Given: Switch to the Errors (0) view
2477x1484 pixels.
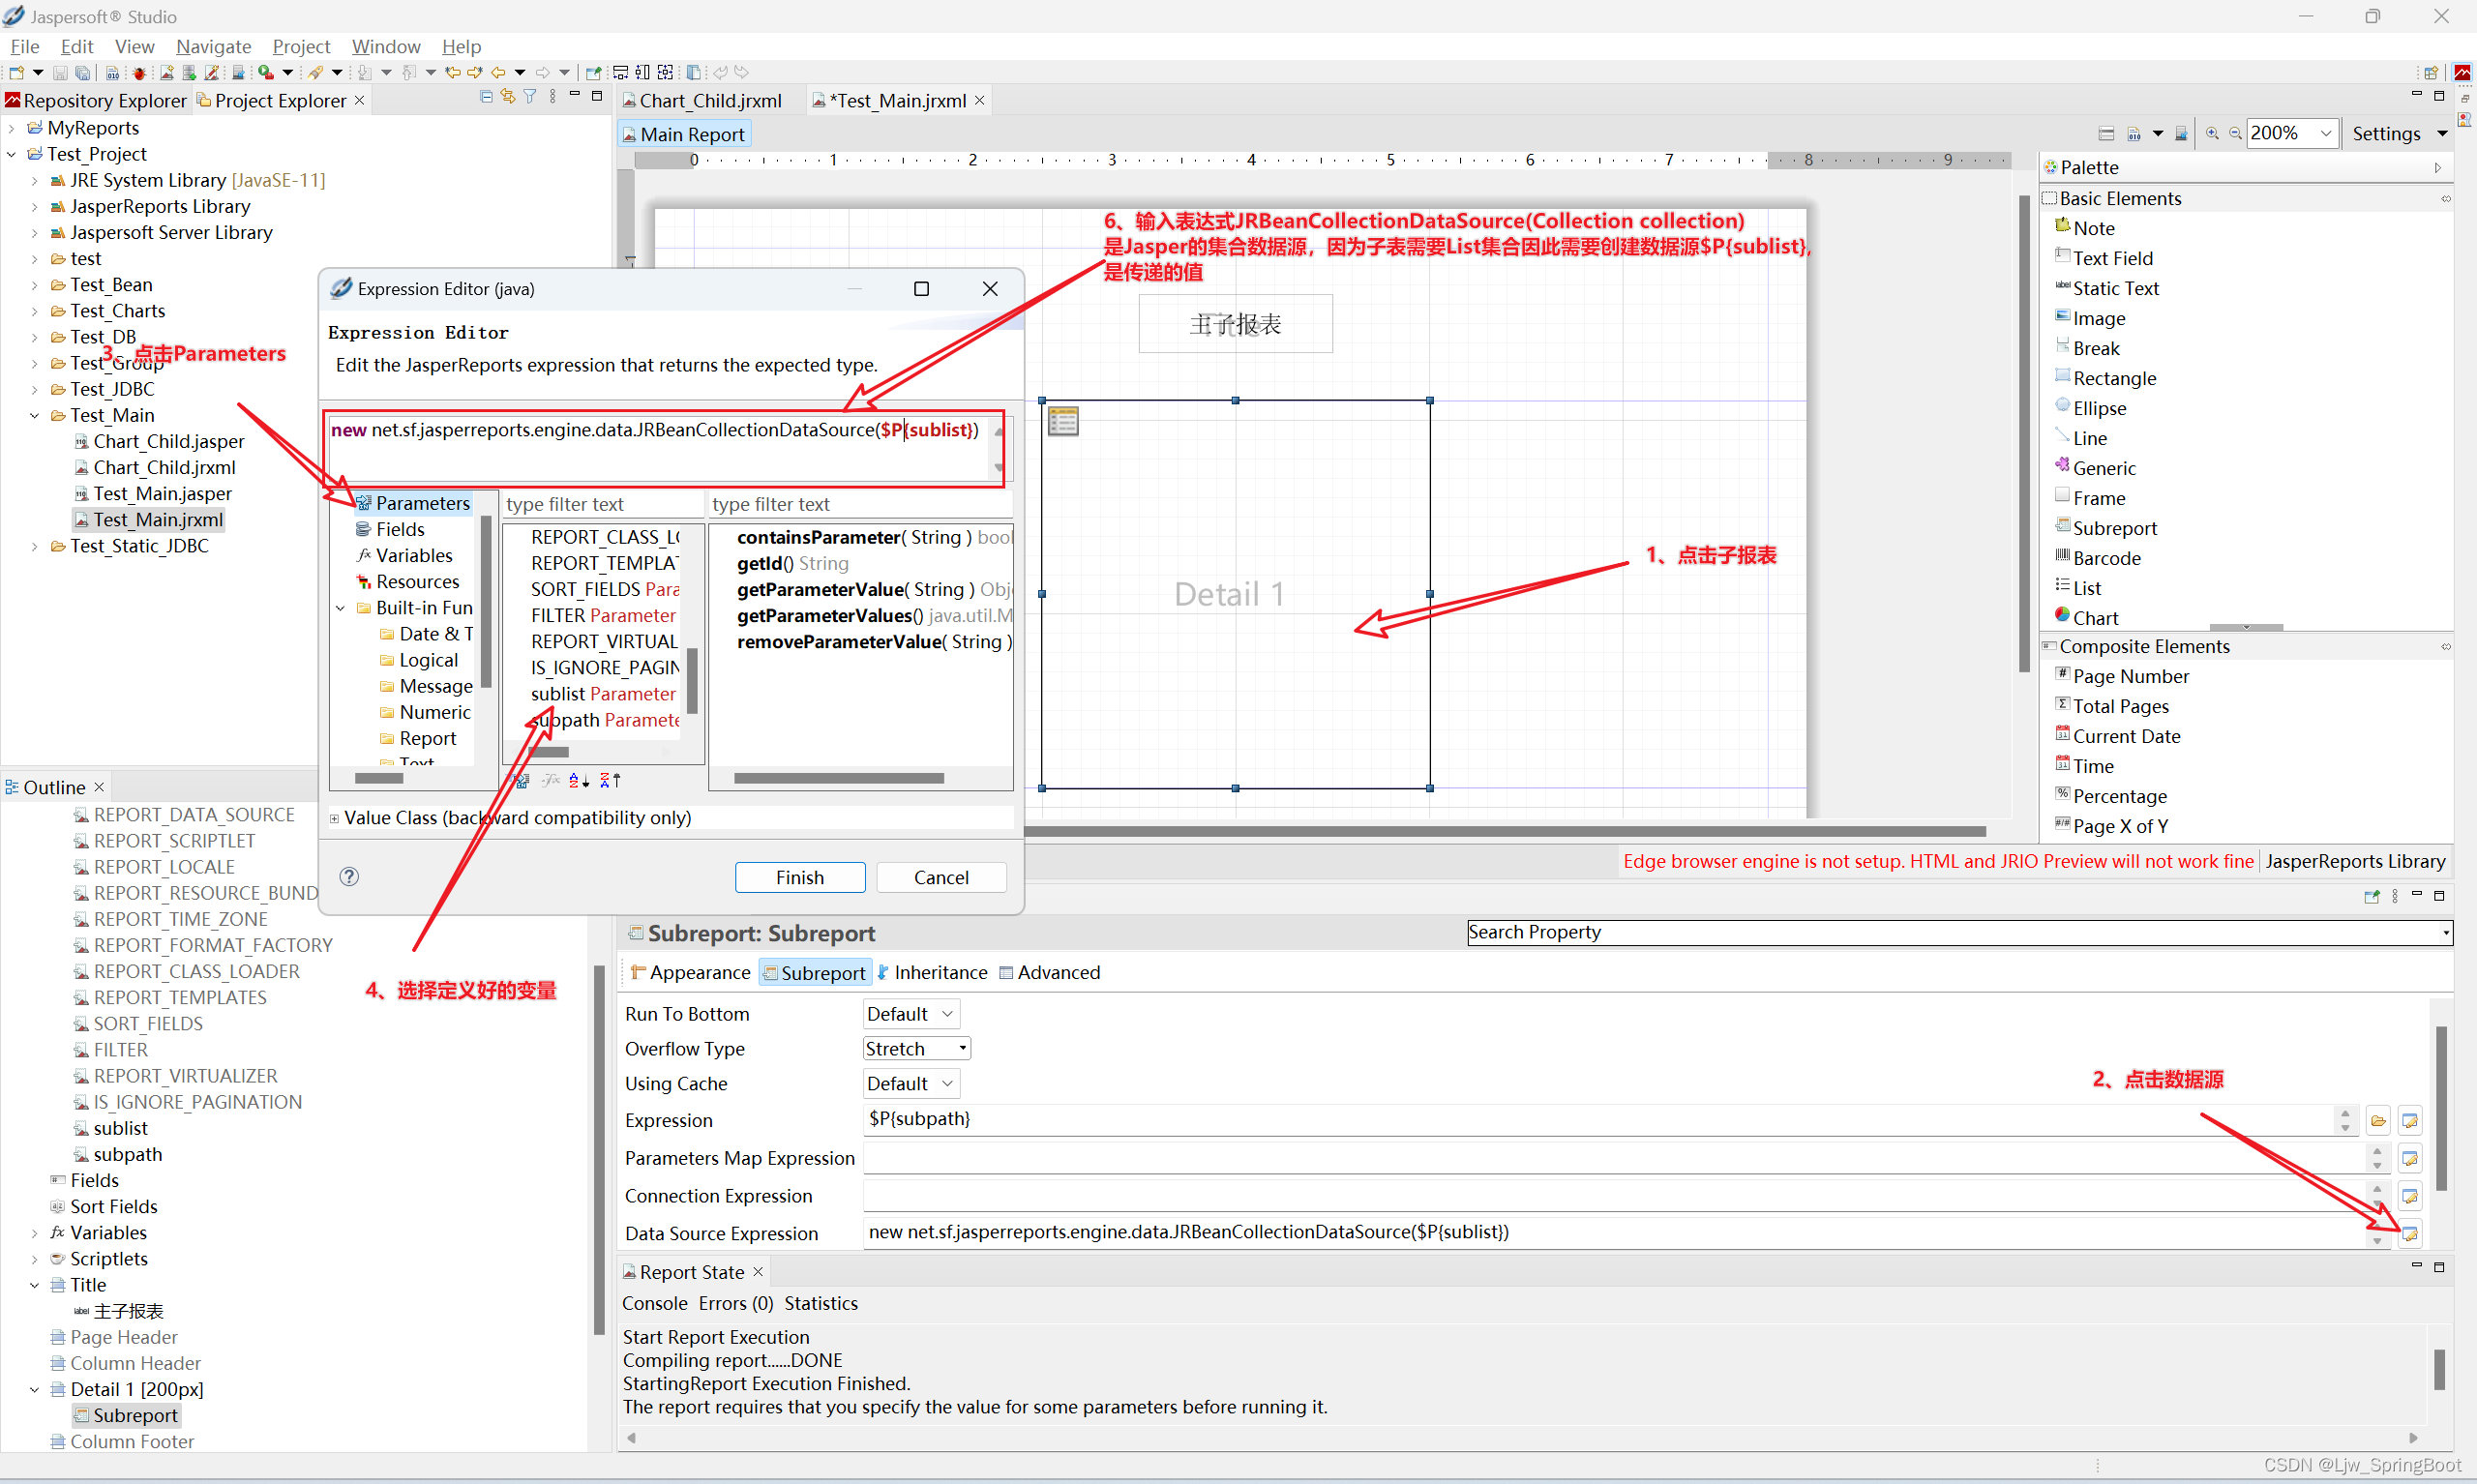Looking at the screenshot, I should (x=736, y=1303).
